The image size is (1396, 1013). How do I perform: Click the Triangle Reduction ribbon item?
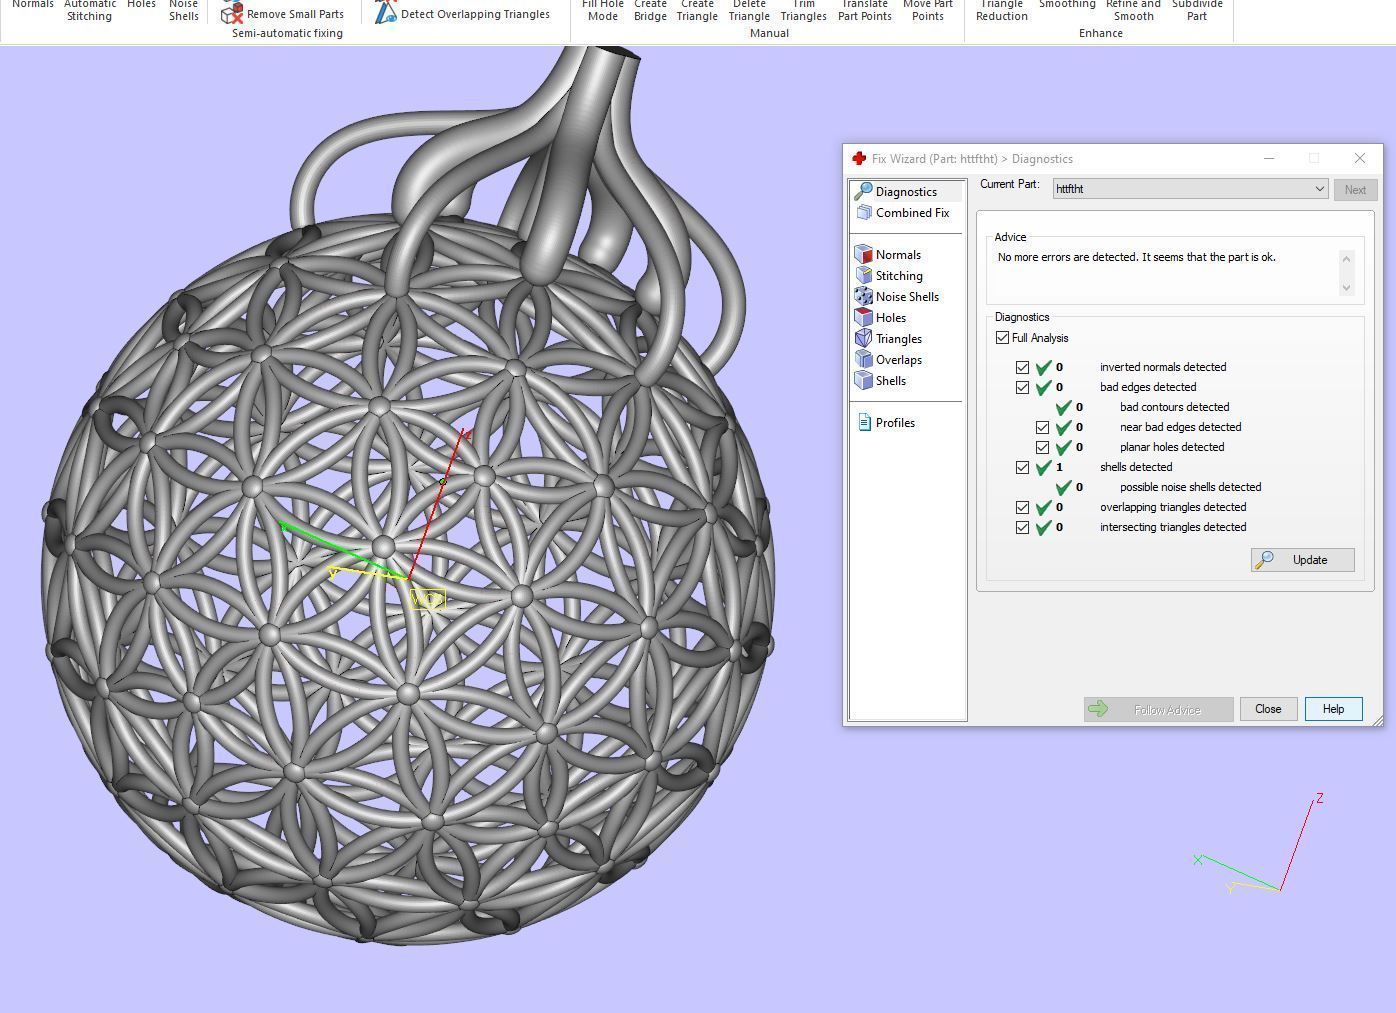pyautogui.click(x=1001, y=10)
